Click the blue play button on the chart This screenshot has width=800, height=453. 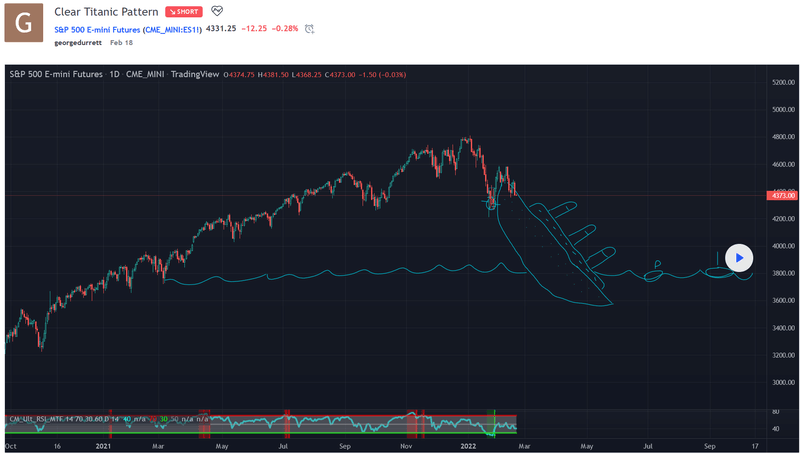(x=739, y=258)
